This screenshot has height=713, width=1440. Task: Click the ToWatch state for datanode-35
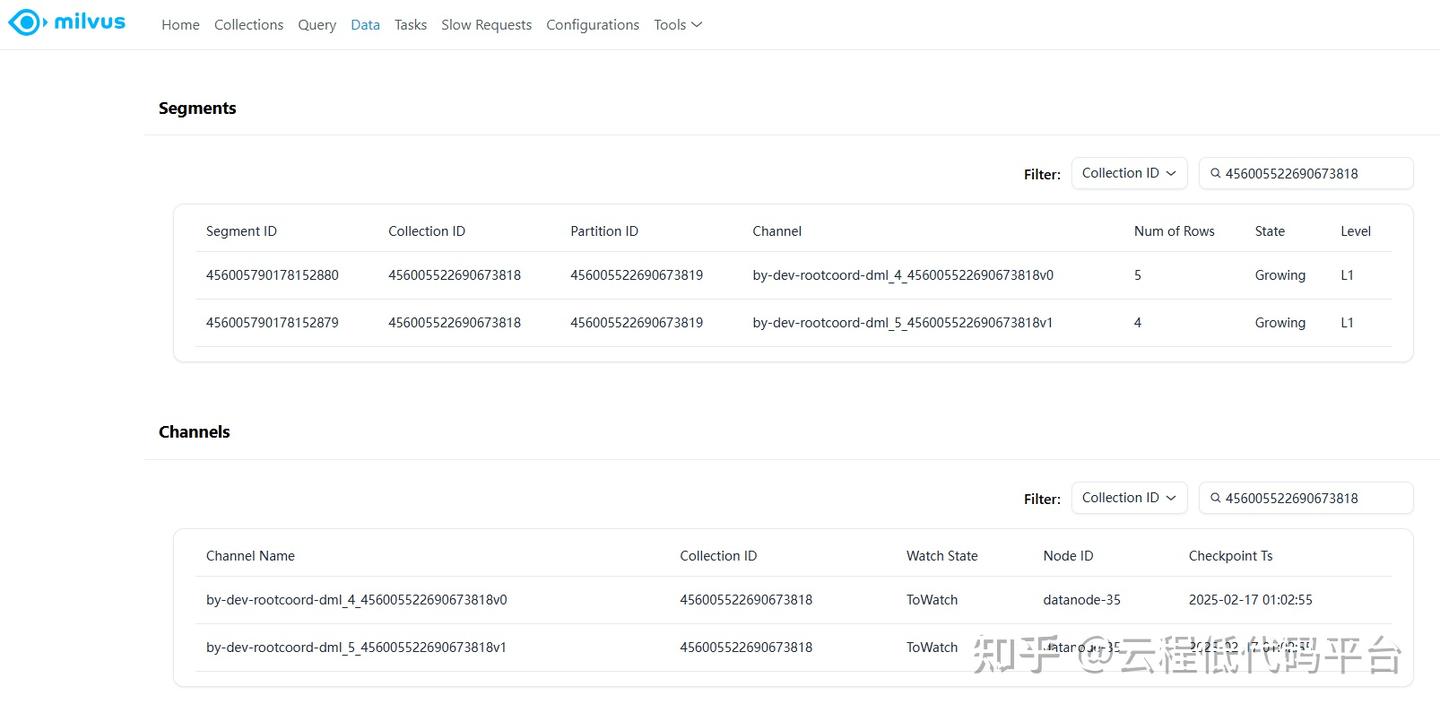931,599
